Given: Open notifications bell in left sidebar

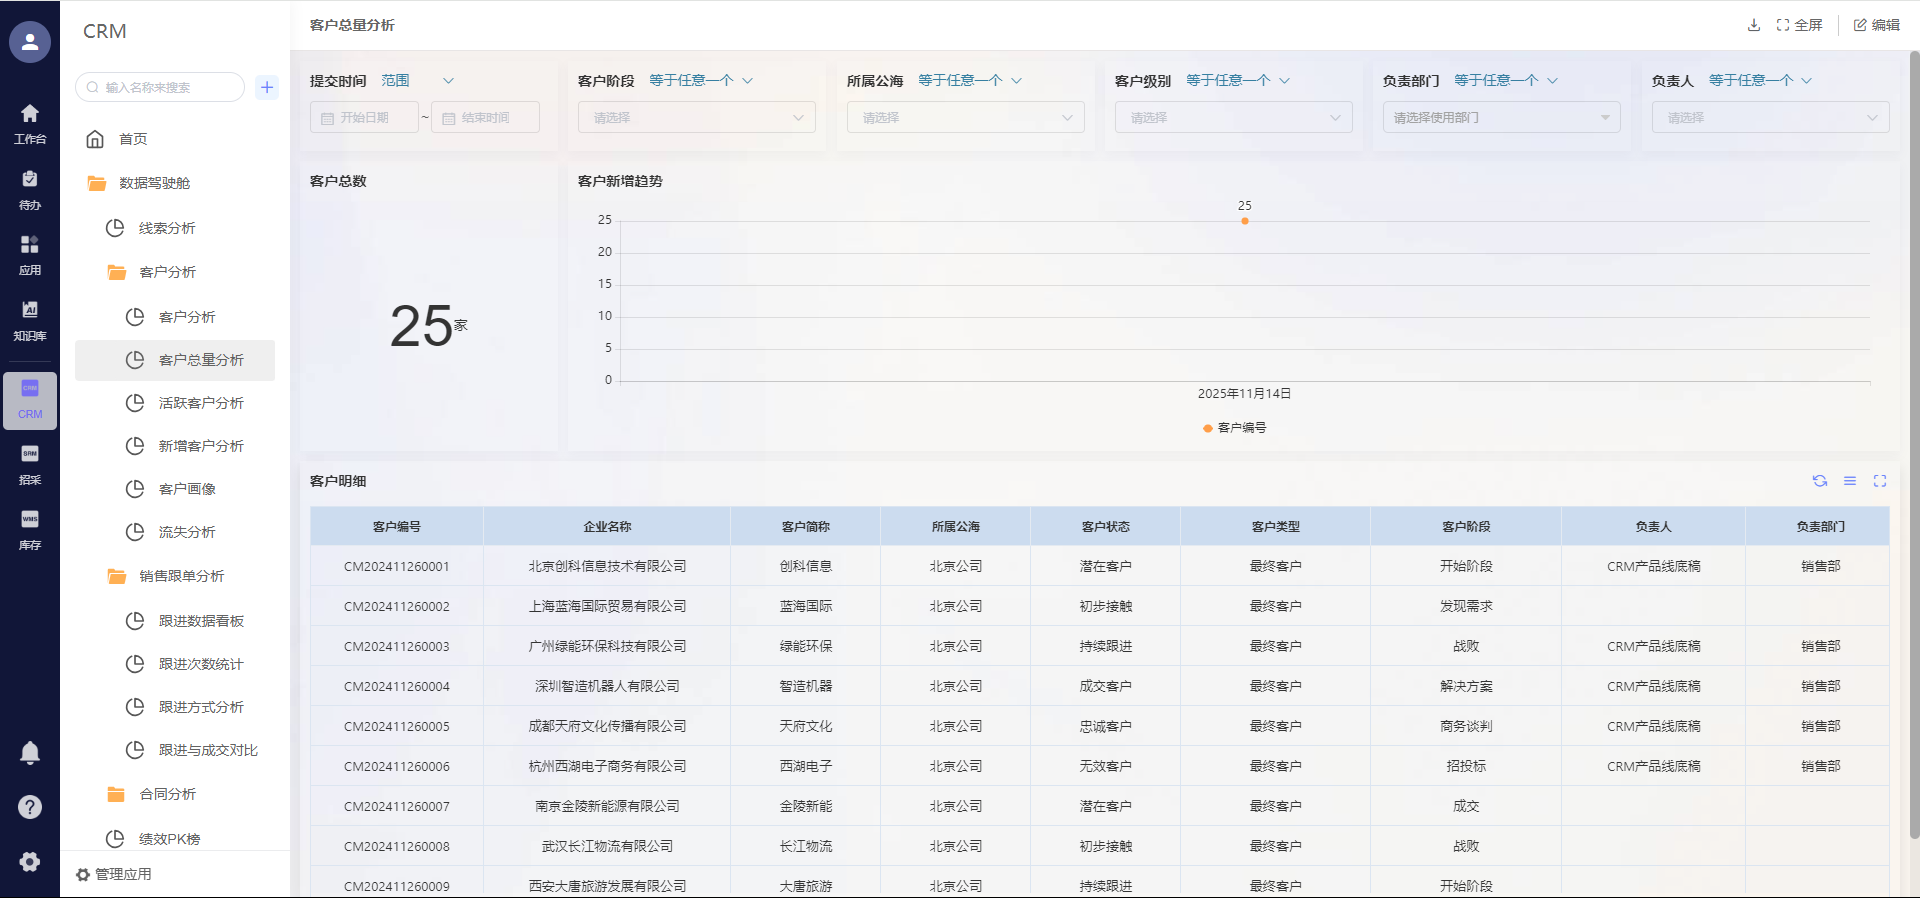Looking at the screenshot, I should tap(30, 753).
